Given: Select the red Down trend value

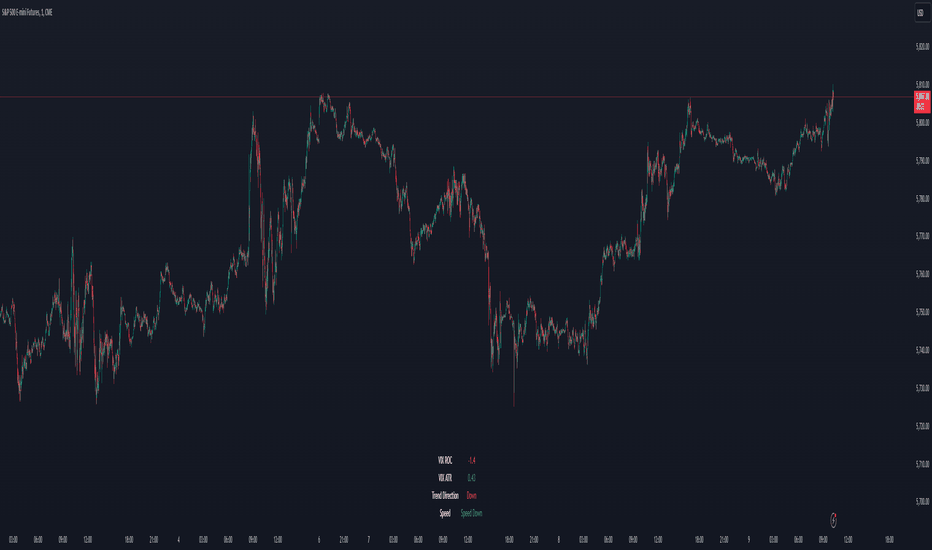Looking at the screenshot, I should (471, 495).
